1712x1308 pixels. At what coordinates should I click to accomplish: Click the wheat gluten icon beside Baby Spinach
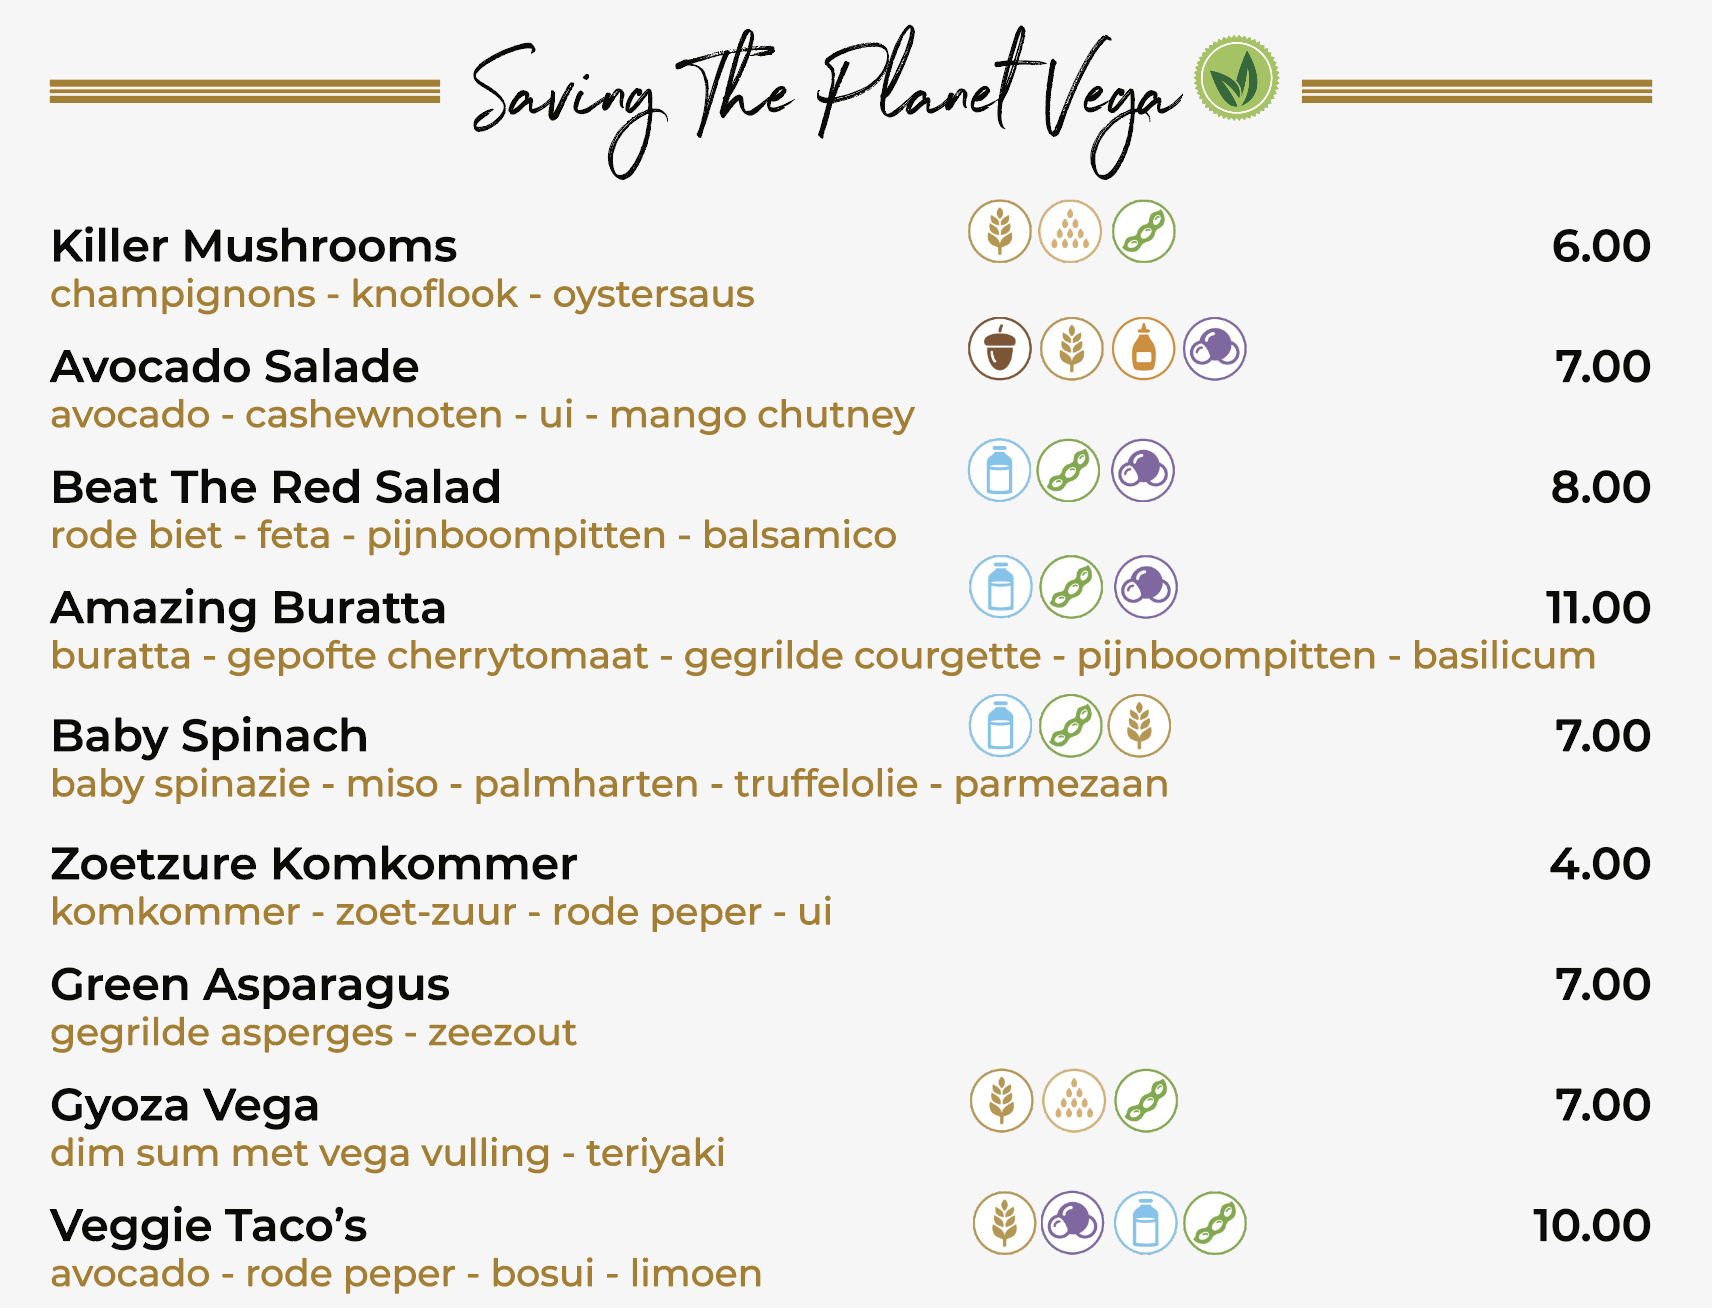point(1139,726)
